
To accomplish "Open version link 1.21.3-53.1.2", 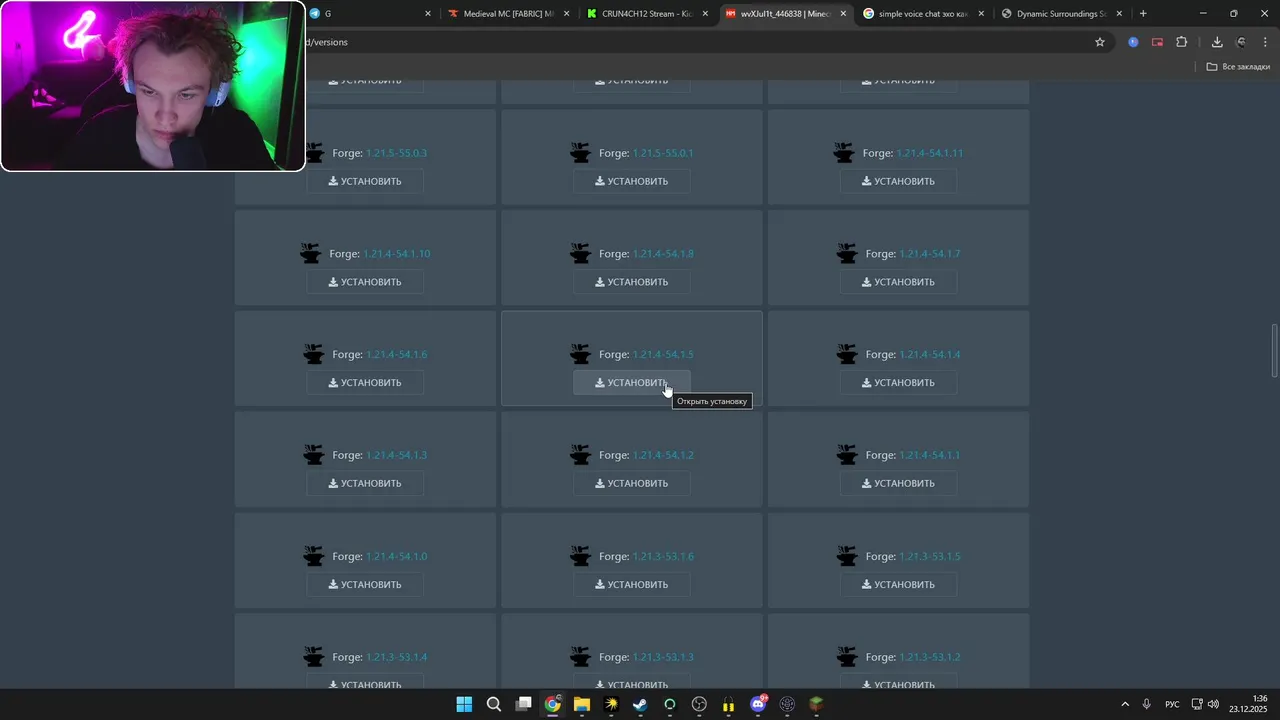I will click(930, 657).
